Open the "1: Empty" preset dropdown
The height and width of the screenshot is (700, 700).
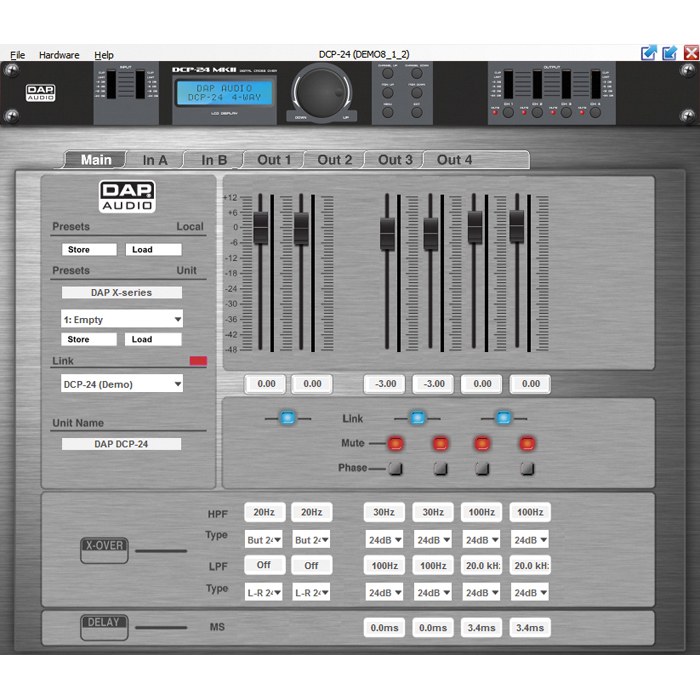122,319
